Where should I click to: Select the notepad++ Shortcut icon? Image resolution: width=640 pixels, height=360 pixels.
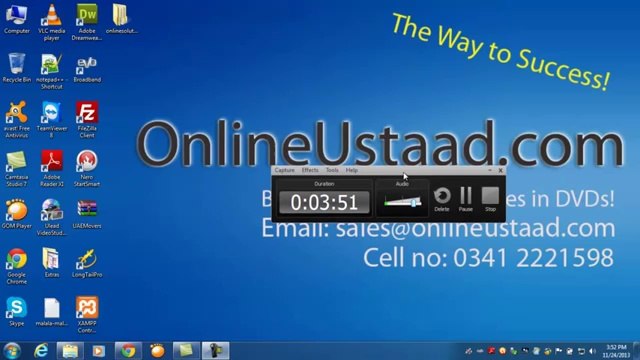tap(51, 71)
